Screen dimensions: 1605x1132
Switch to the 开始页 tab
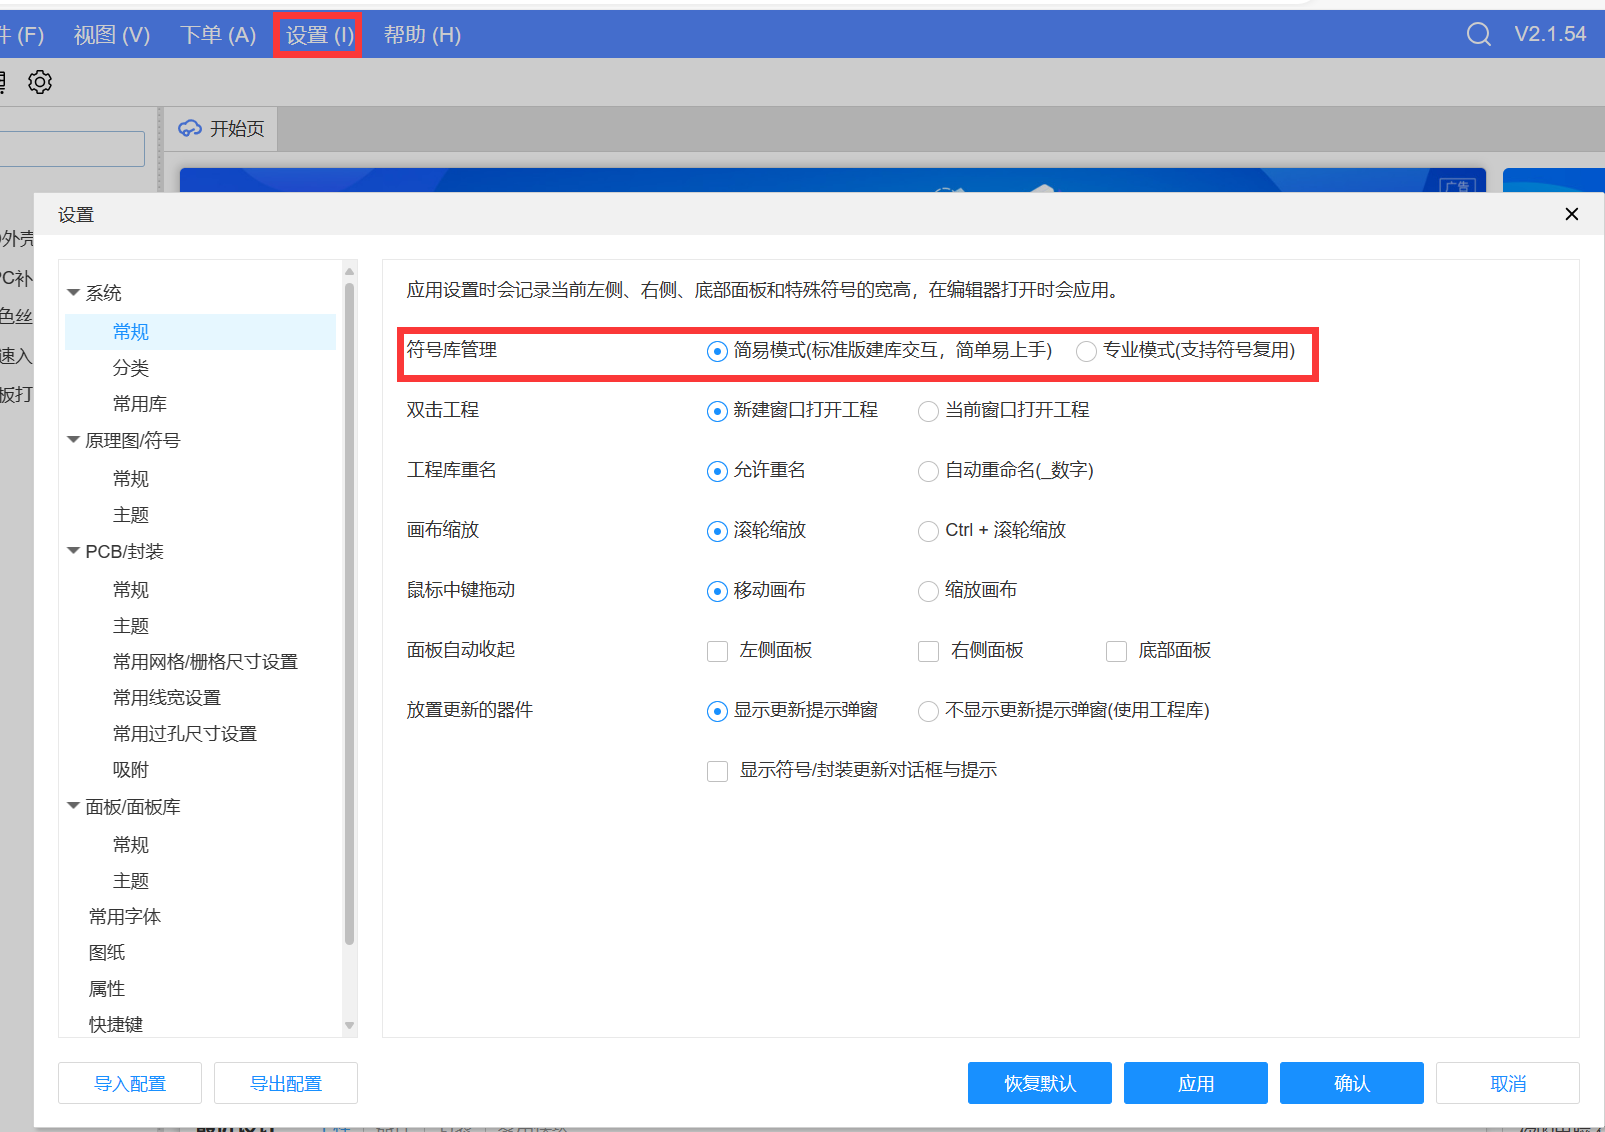point(221,129)
